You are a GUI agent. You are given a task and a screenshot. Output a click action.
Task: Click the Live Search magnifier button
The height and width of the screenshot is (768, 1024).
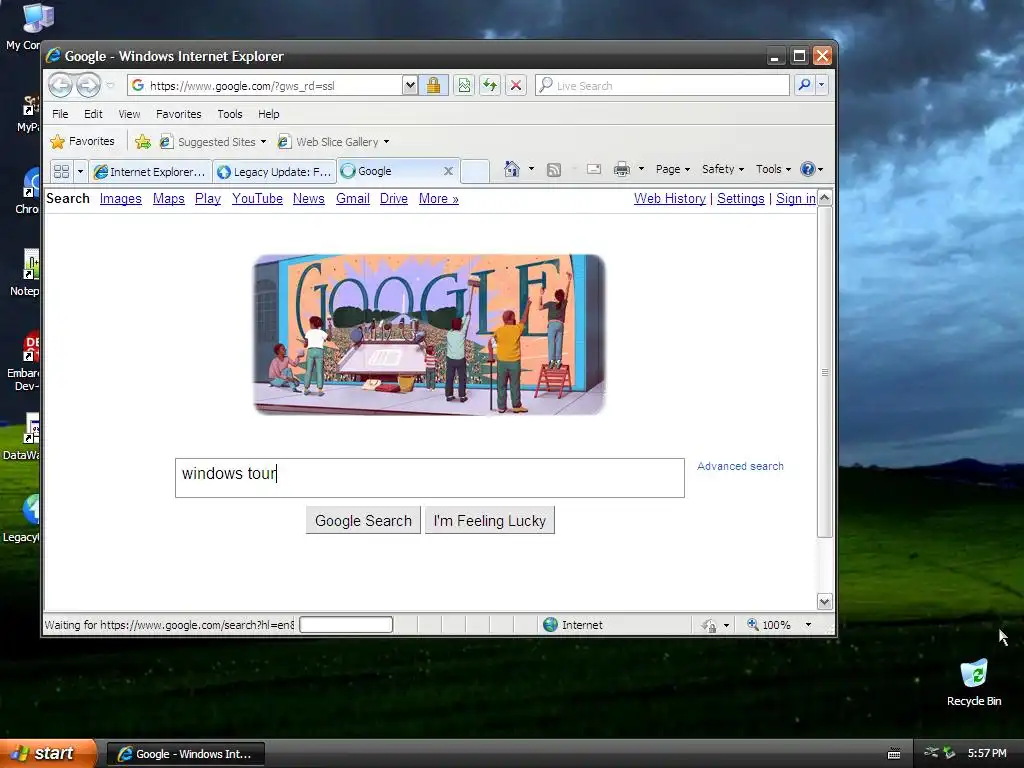805,85
